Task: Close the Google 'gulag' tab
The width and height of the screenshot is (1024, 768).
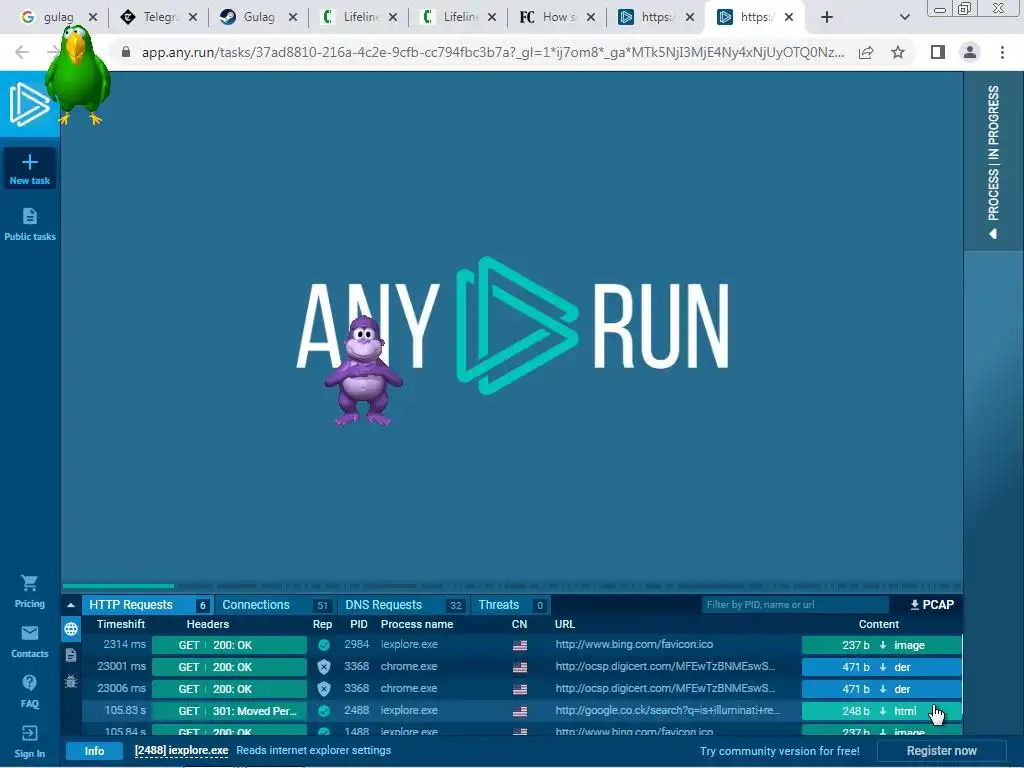Action: (93, 17)
